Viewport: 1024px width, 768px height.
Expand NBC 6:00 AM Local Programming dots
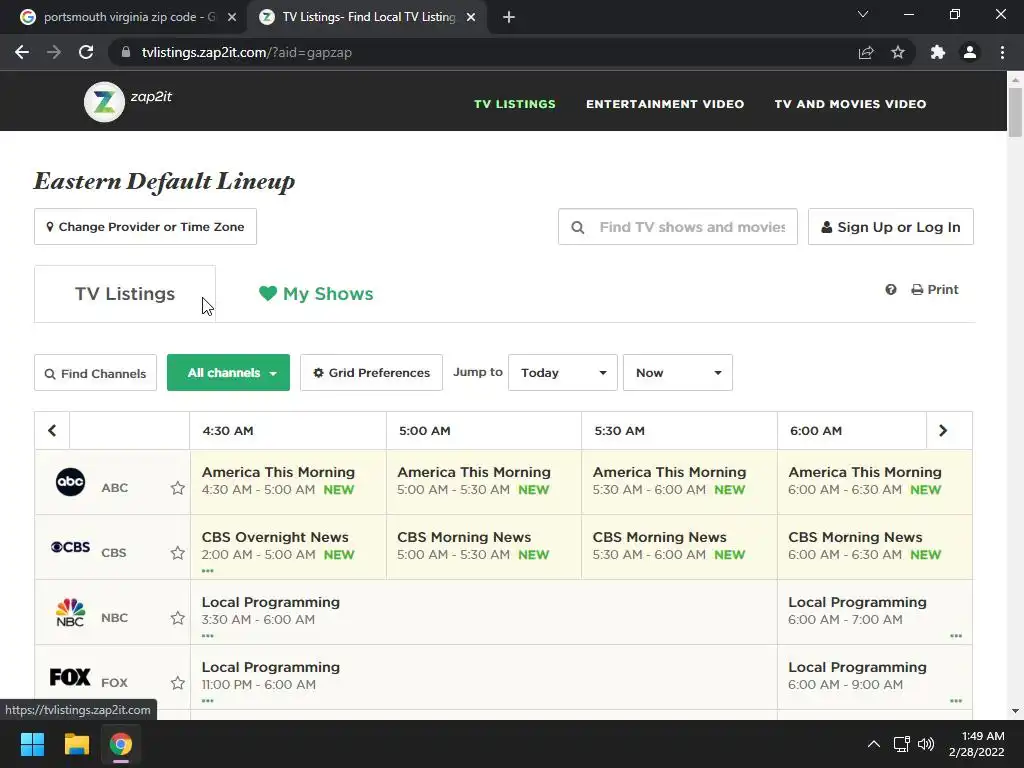coord(956,636)
